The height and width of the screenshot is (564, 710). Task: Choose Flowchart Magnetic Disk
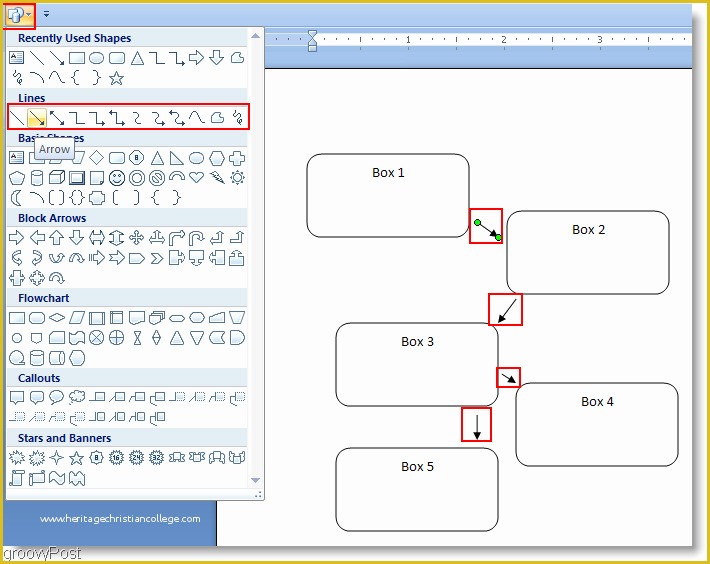(37, 358)
